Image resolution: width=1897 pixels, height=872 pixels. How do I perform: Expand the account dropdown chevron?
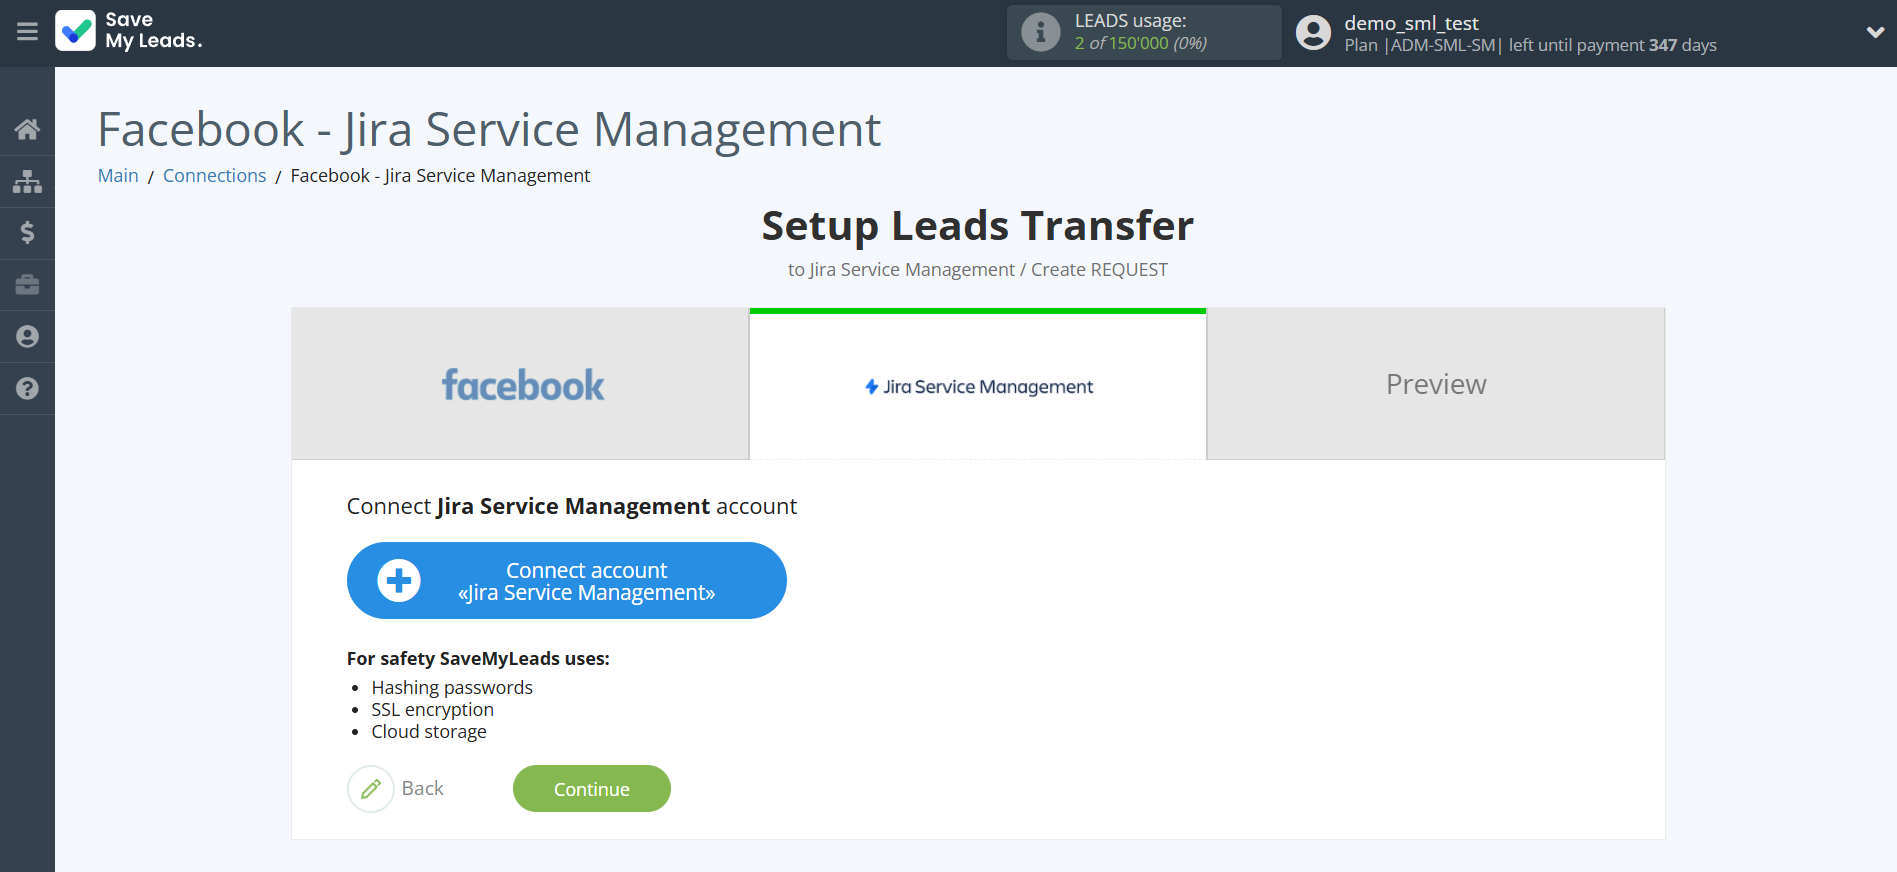[x=1874, y=32]
